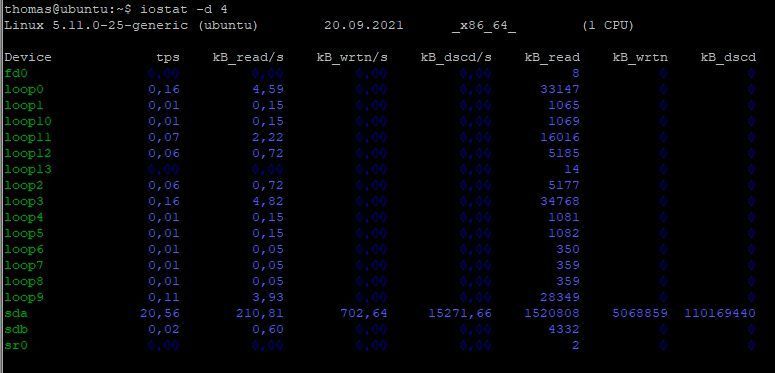Click the loop11 kB_read value '16016'
The image size is (775, 373).
tap(560, 137)
